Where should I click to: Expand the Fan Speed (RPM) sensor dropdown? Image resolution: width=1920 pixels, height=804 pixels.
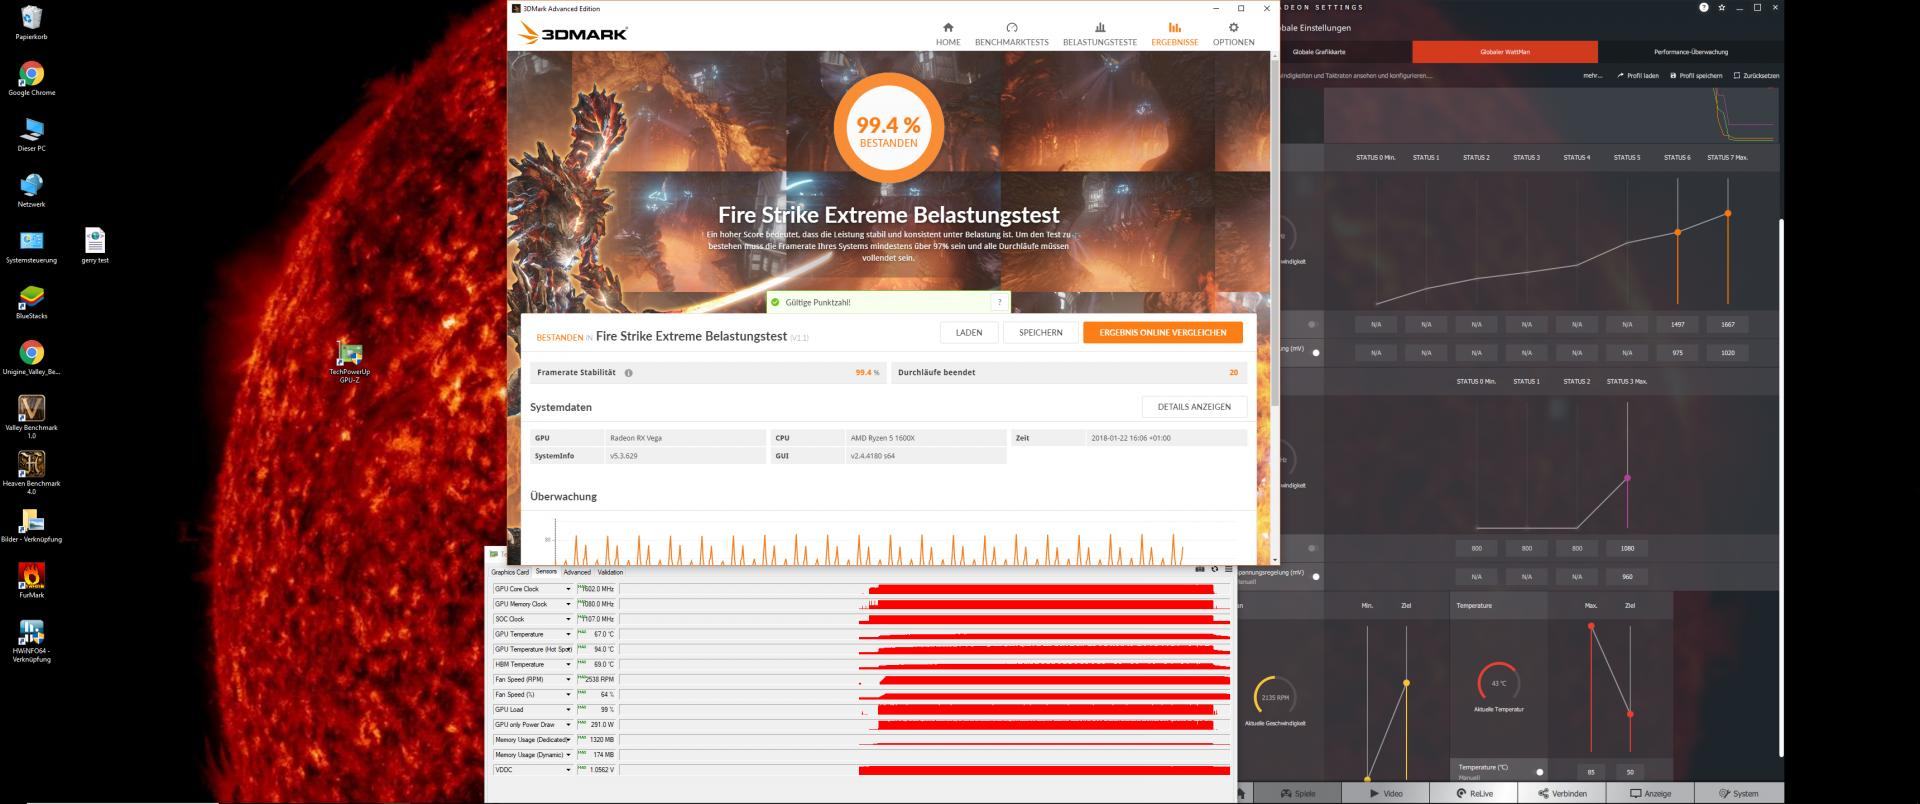coord(568,680)
